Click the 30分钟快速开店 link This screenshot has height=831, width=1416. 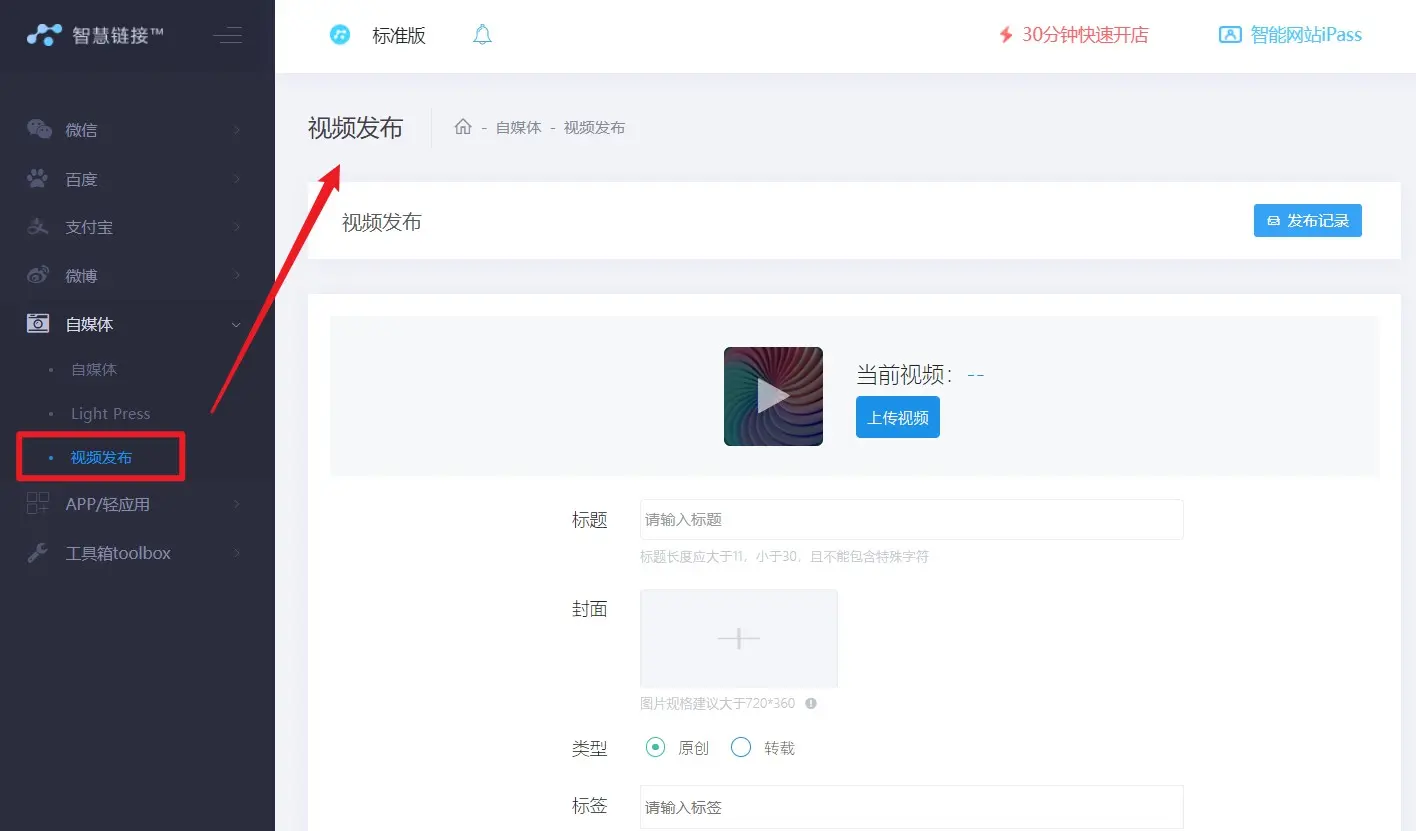tap(1074, 35)
